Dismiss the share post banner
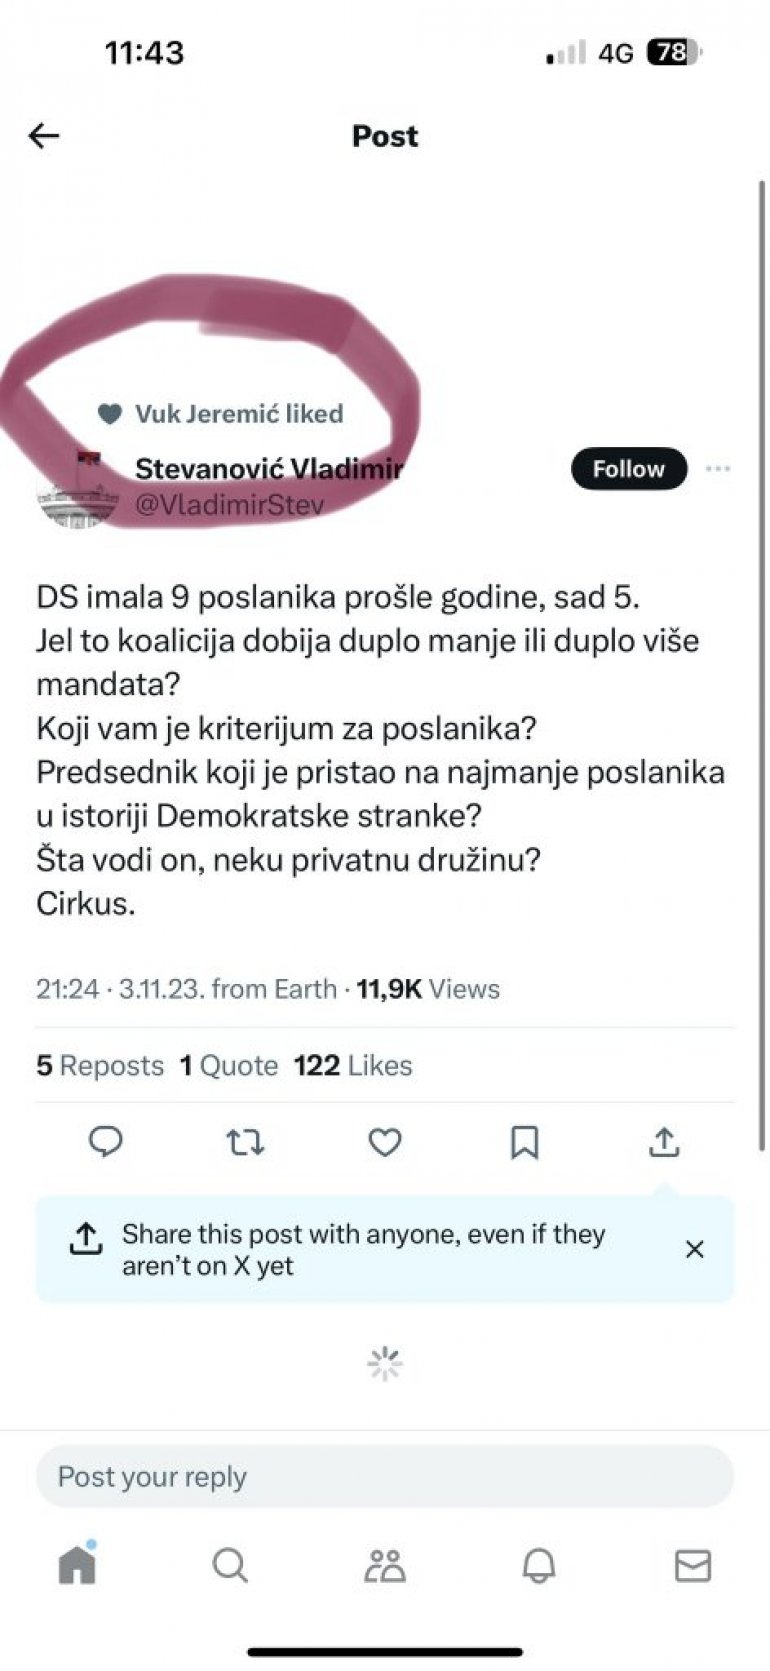Screen dimensions: 770x1671 [694, 1249]
